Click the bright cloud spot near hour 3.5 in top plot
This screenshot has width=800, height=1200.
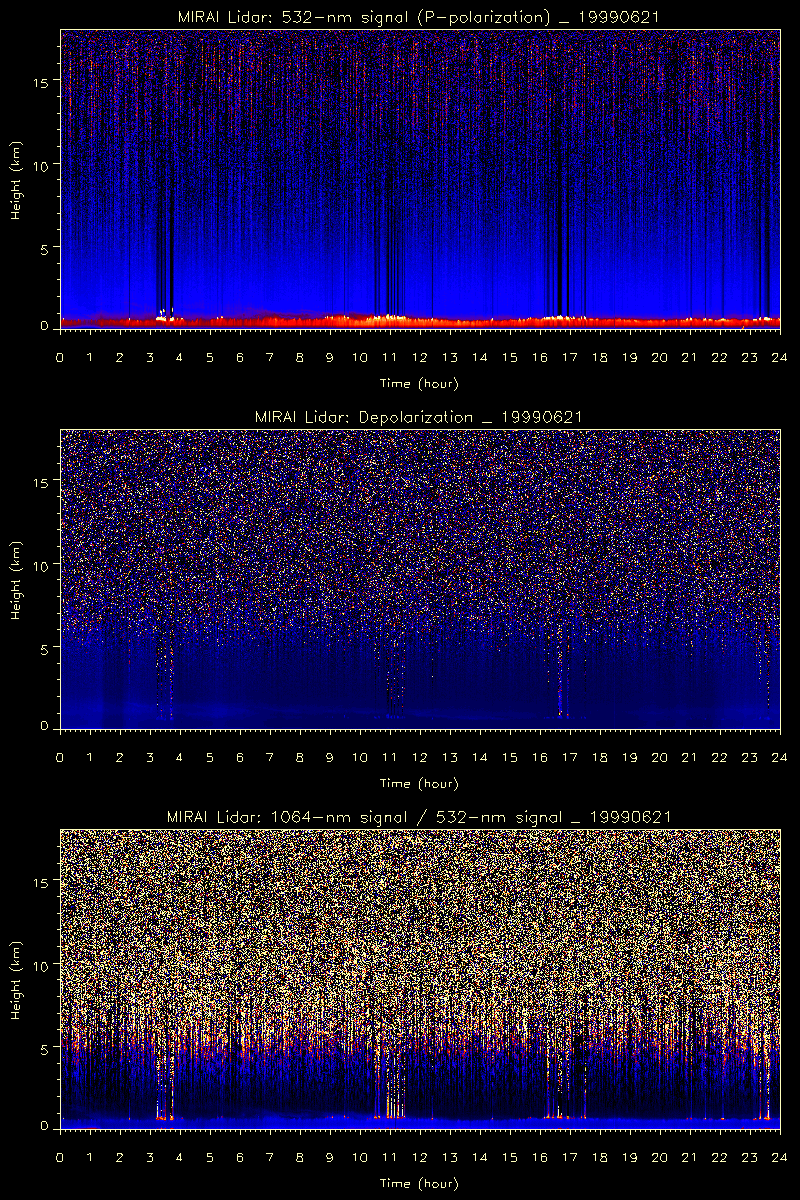(x=162, y=315)
